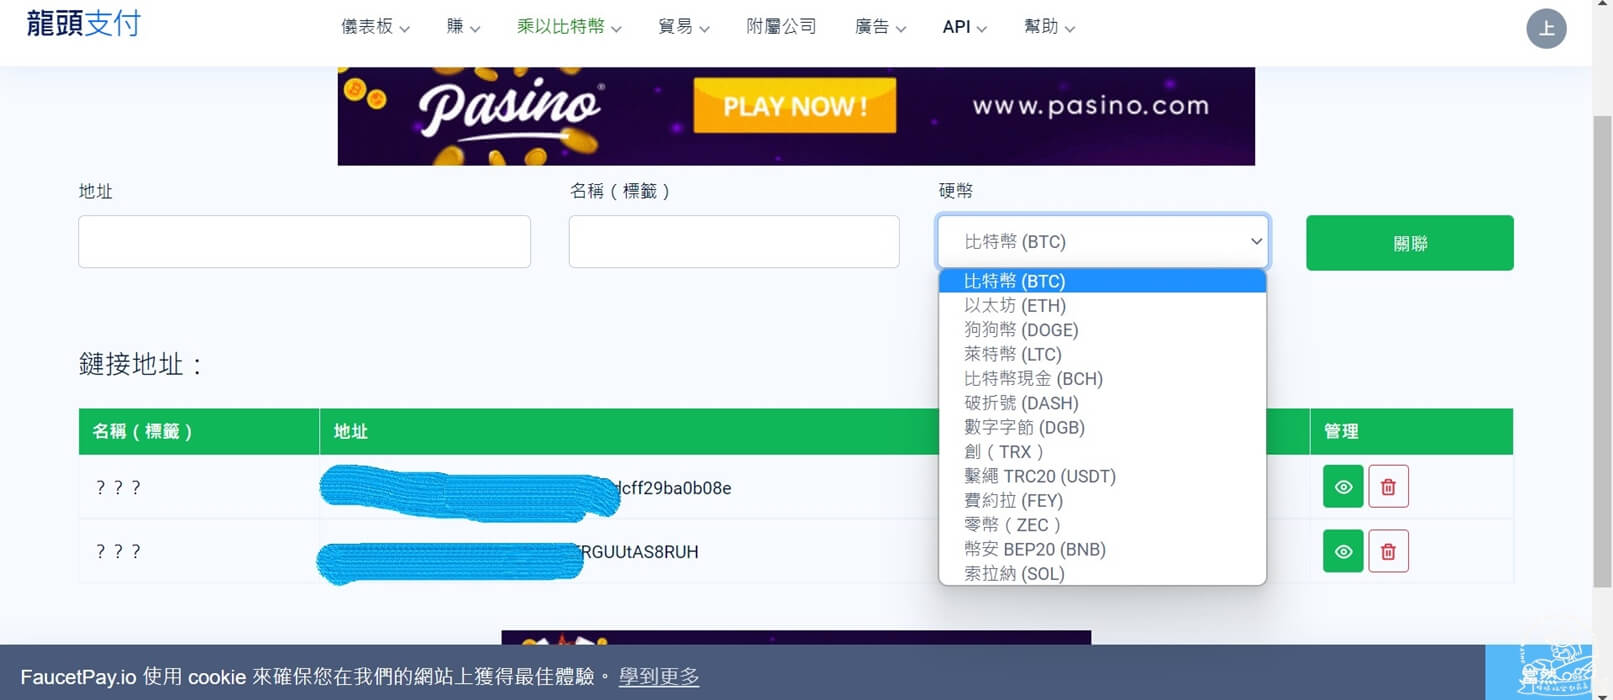1613x700 pixels.
Task: Pick TRC20 (USDT) option
Action: tap(1103, 476)
